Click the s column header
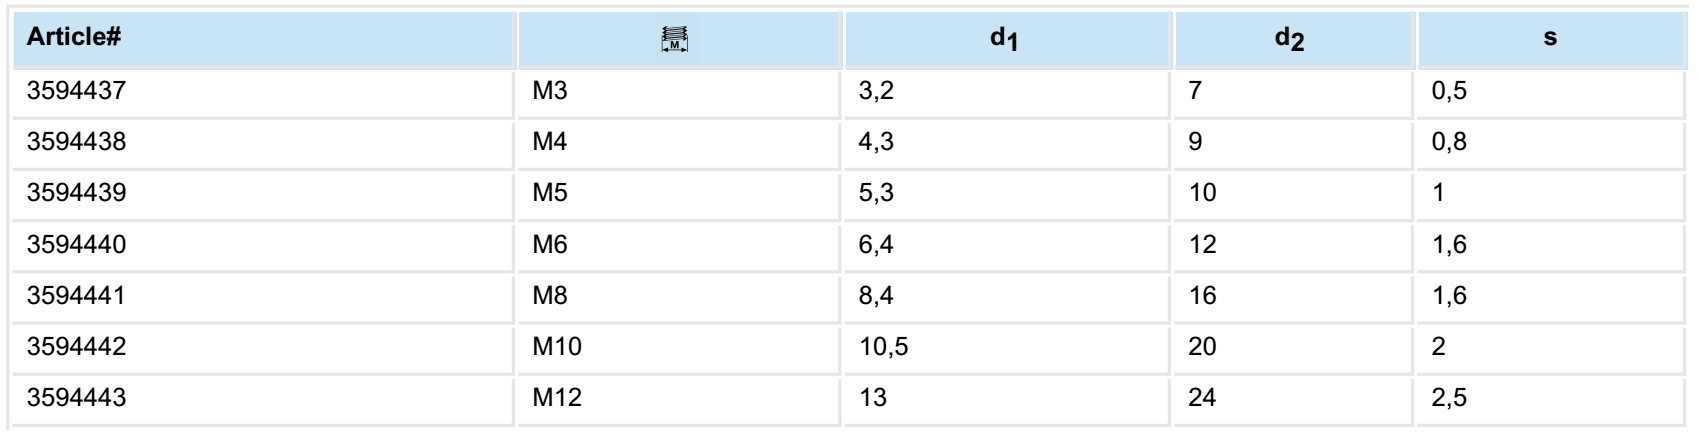Image resolution: width=1699 pixels, height=436 pixels. tap(1549, 40)
